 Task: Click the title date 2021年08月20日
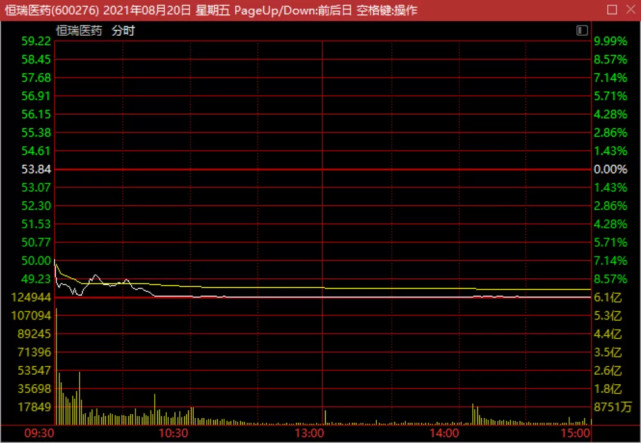(x=147, y=10)
